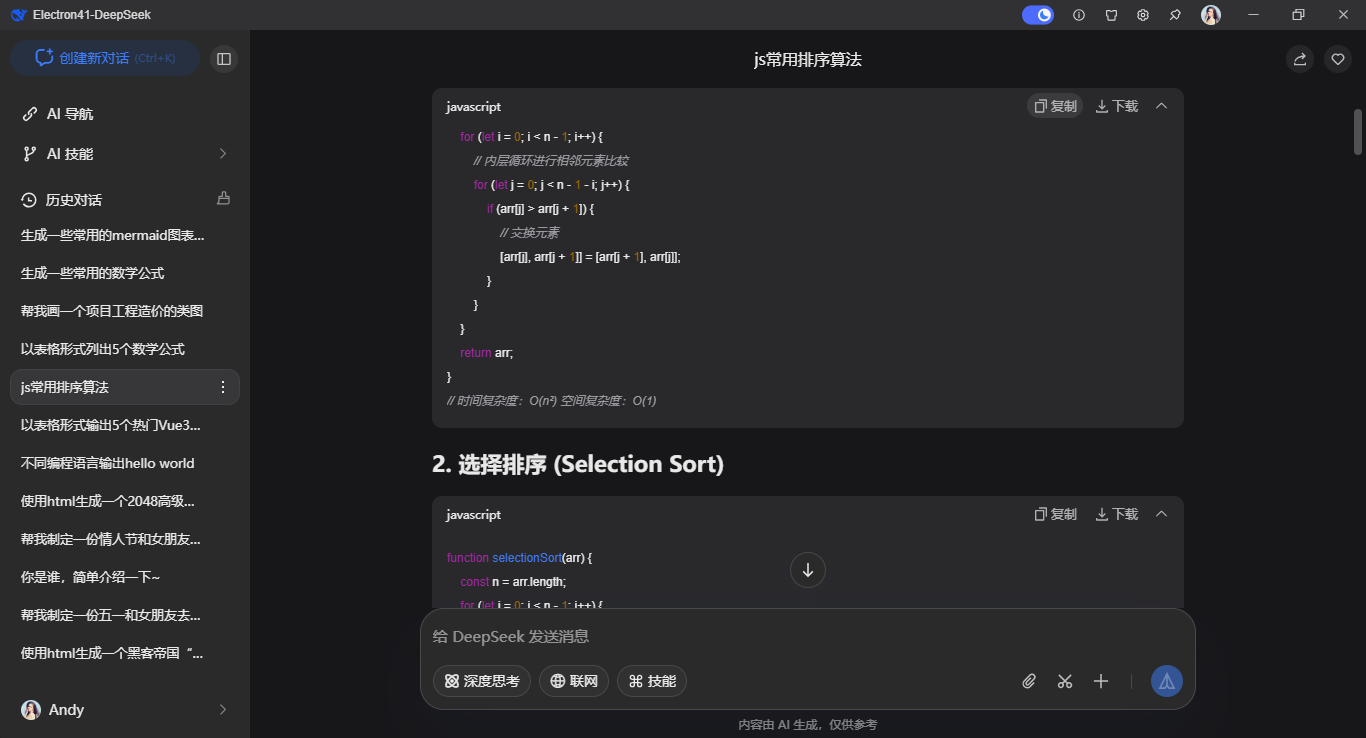The image size is (1366, 738).
Task: Toggle the dark mode switch
Action: tap(1037, 15)
